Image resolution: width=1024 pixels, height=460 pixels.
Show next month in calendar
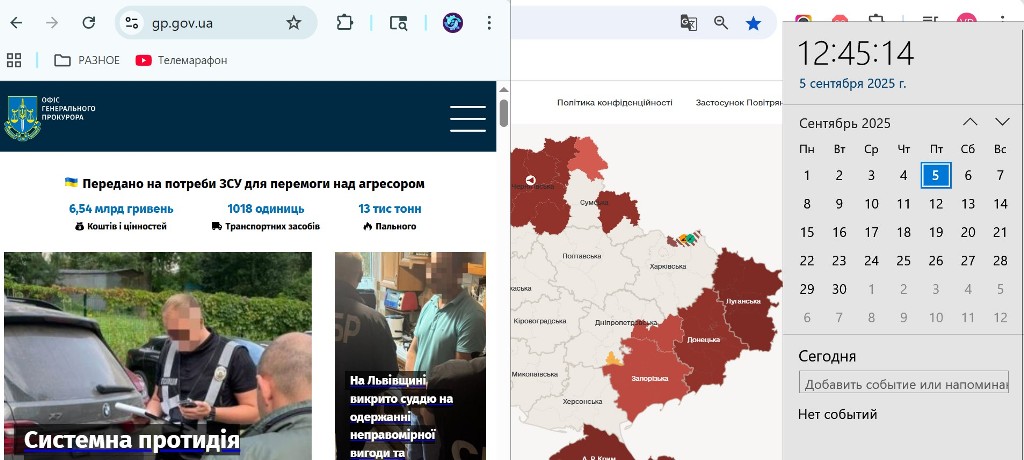tap(1002, 122)
